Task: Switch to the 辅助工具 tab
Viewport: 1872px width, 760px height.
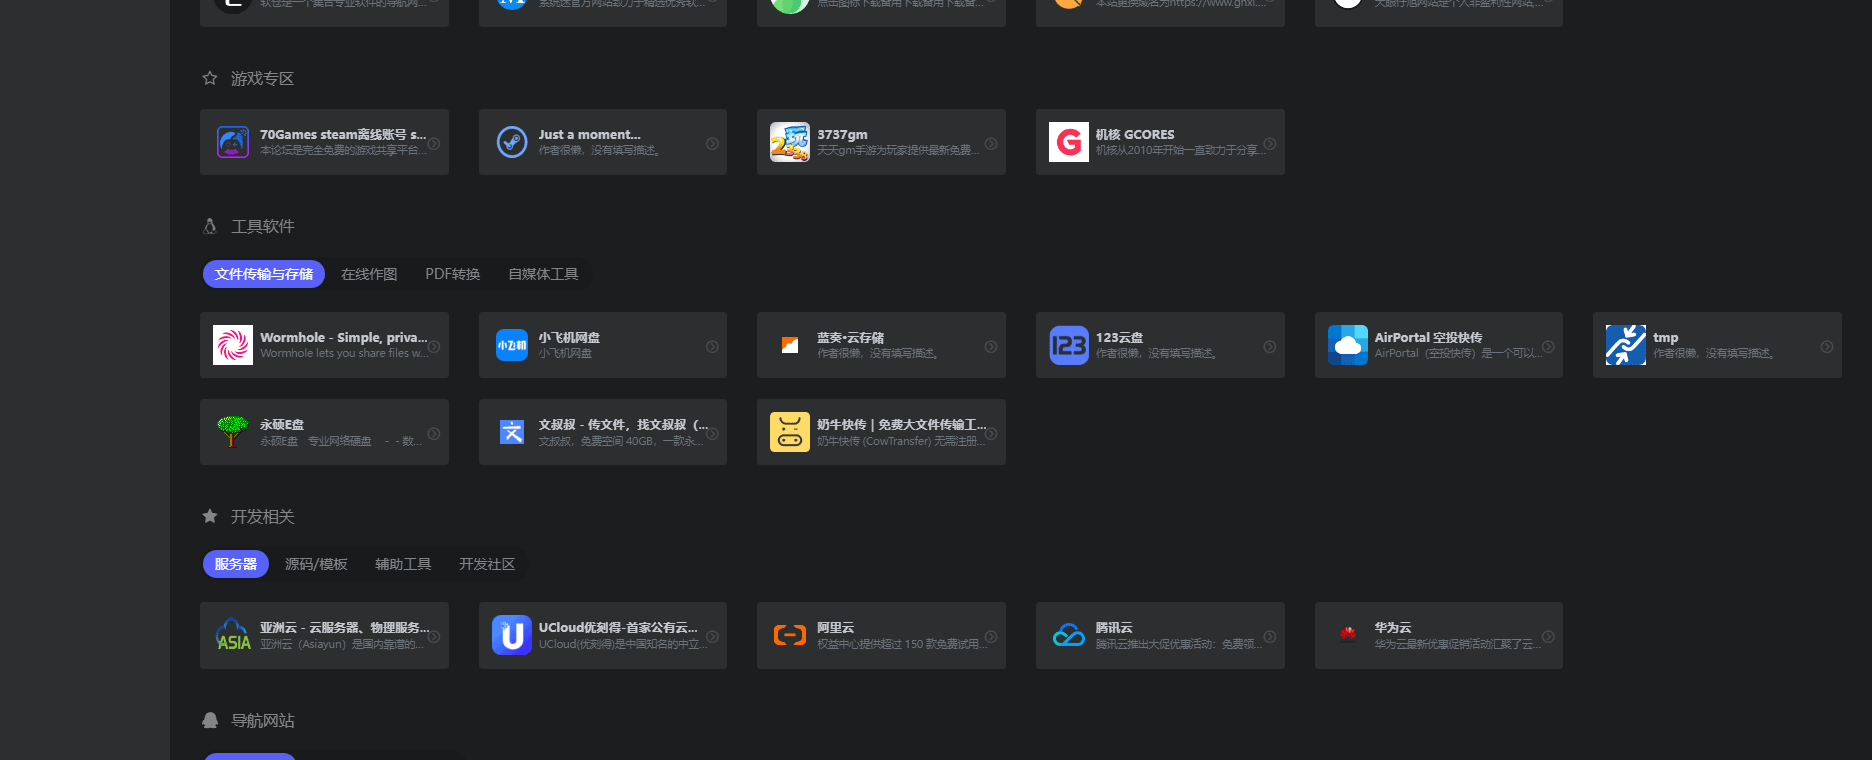Action: point(403,564)
